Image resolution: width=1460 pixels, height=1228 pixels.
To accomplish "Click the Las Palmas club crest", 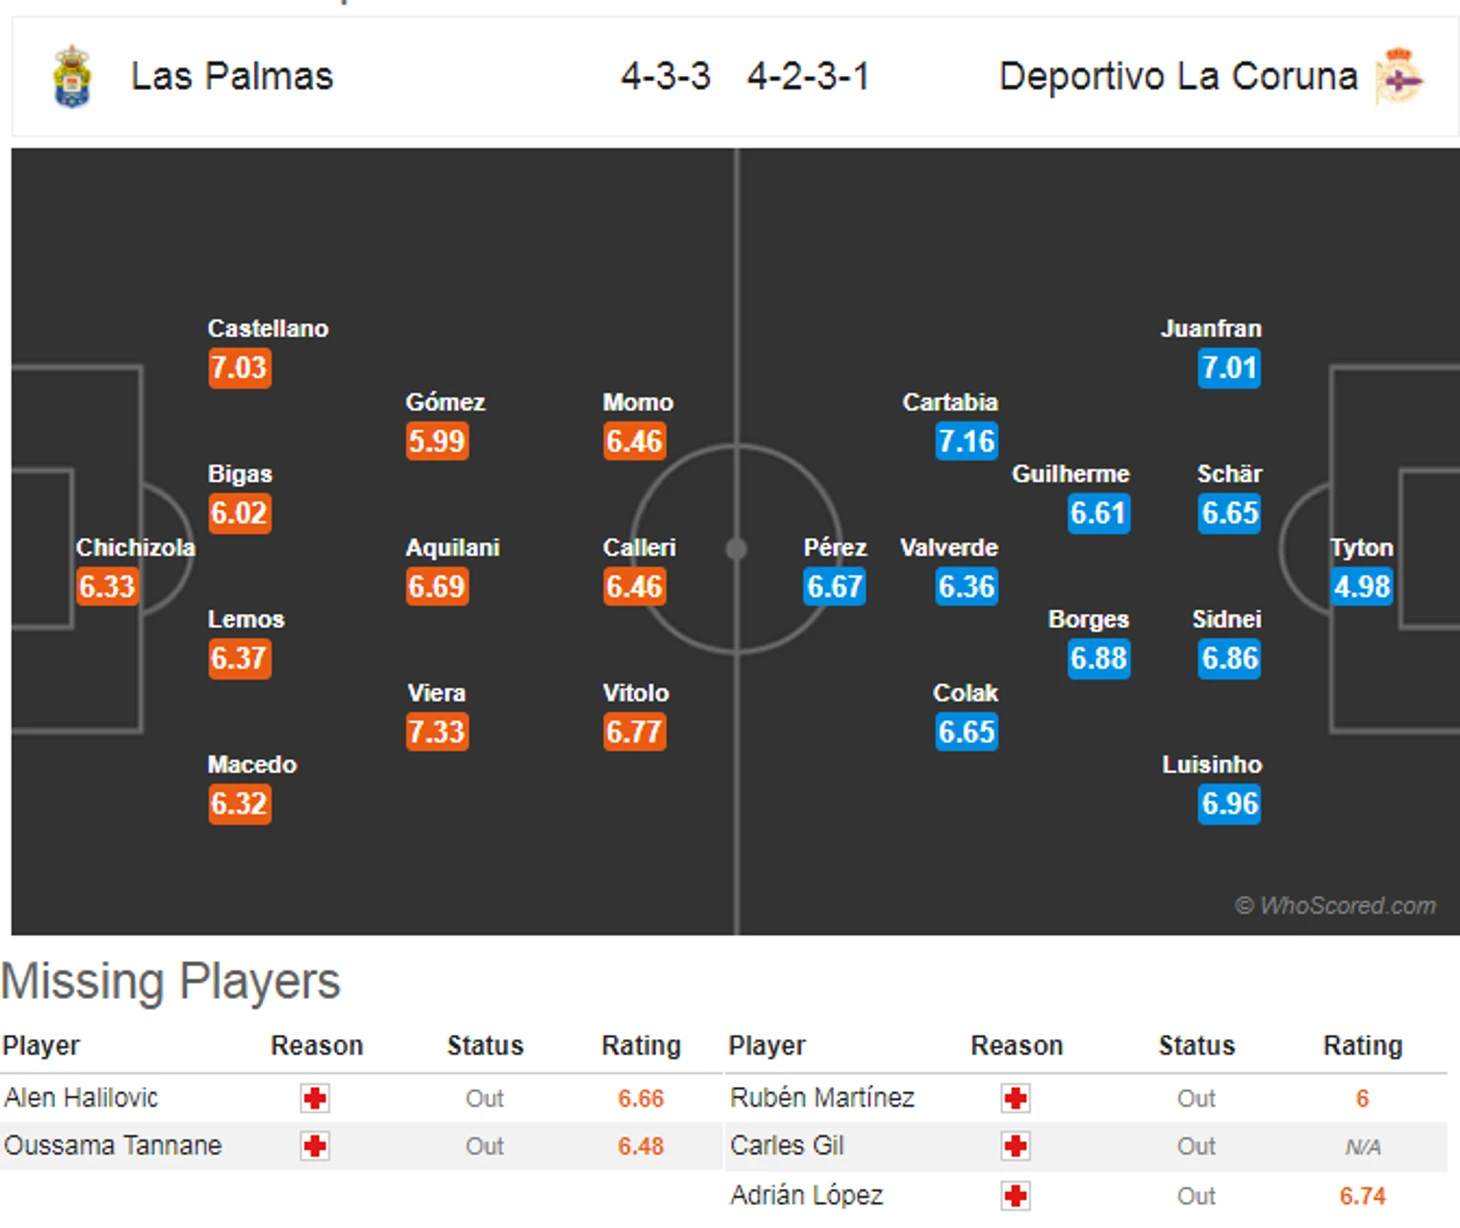I will (x=72, y=76).
